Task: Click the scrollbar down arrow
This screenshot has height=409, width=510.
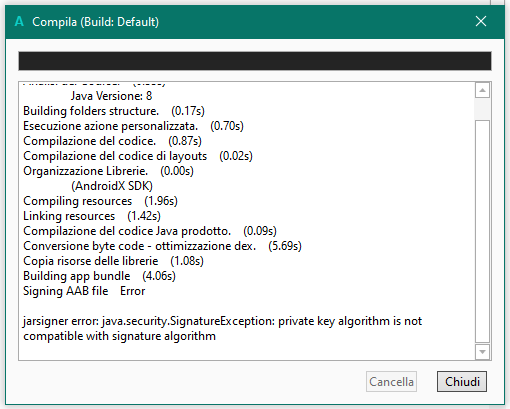Action: [482, 352]
